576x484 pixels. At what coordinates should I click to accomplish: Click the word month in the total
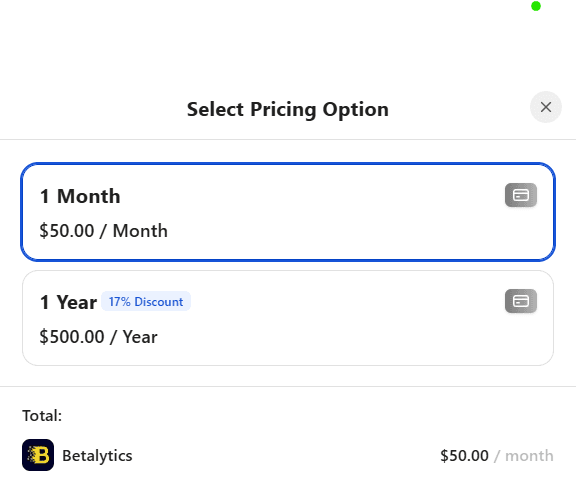(x=529, y=456)
